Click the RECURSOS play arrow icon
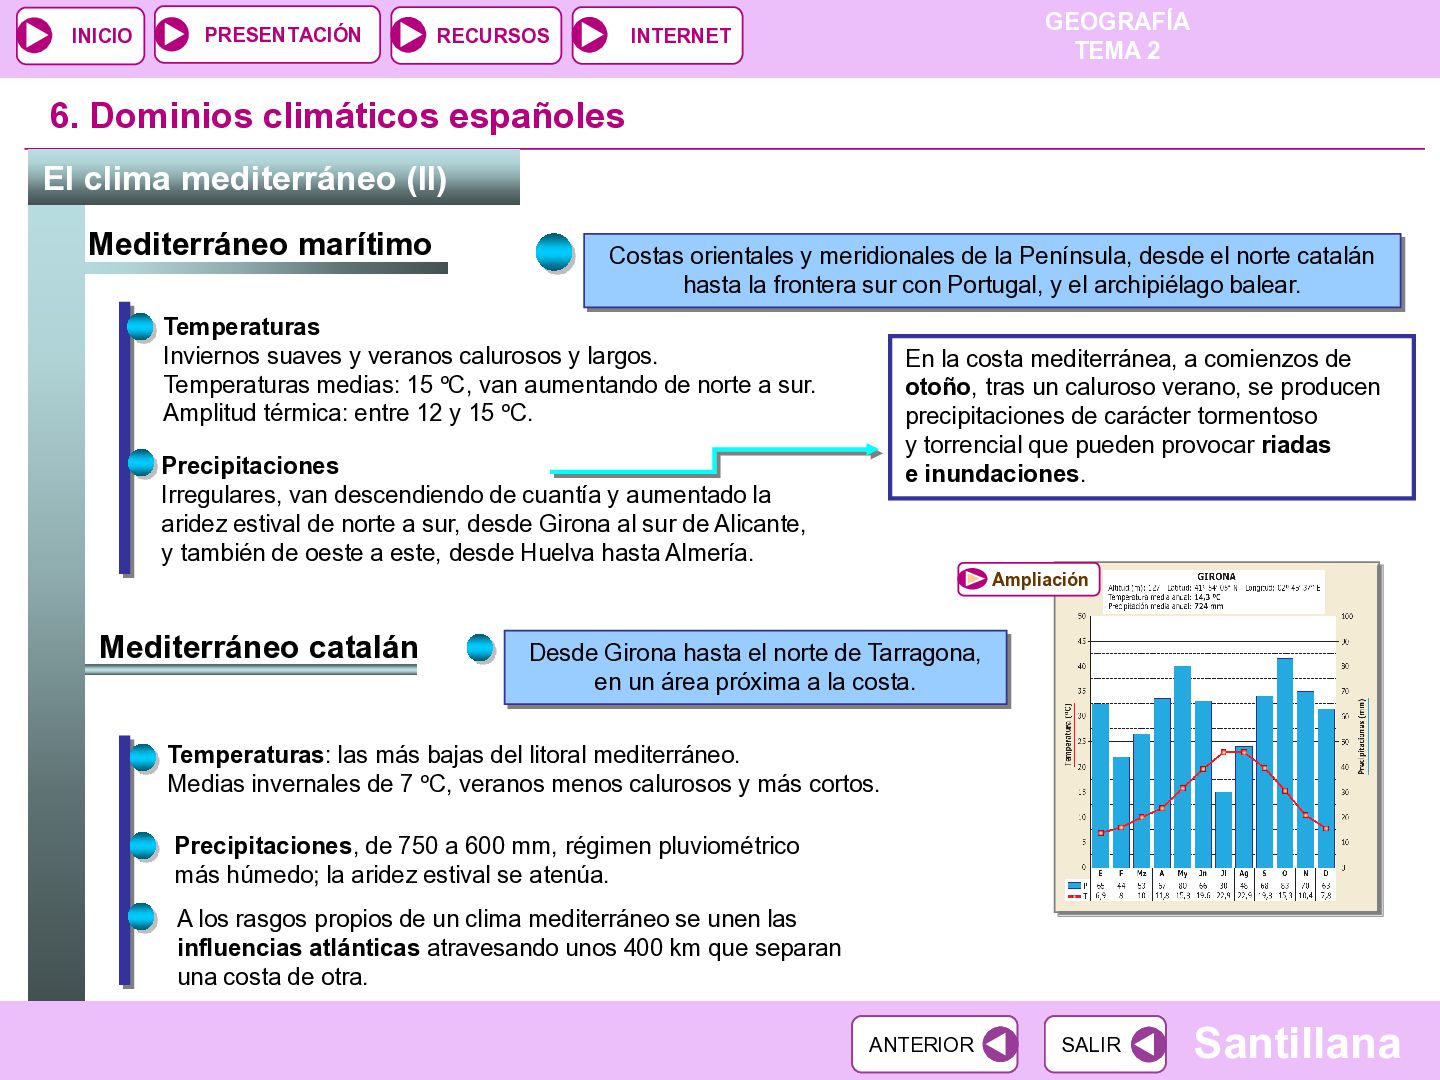Screen dimensions: 1440x1080 click(x=409, y=35)
